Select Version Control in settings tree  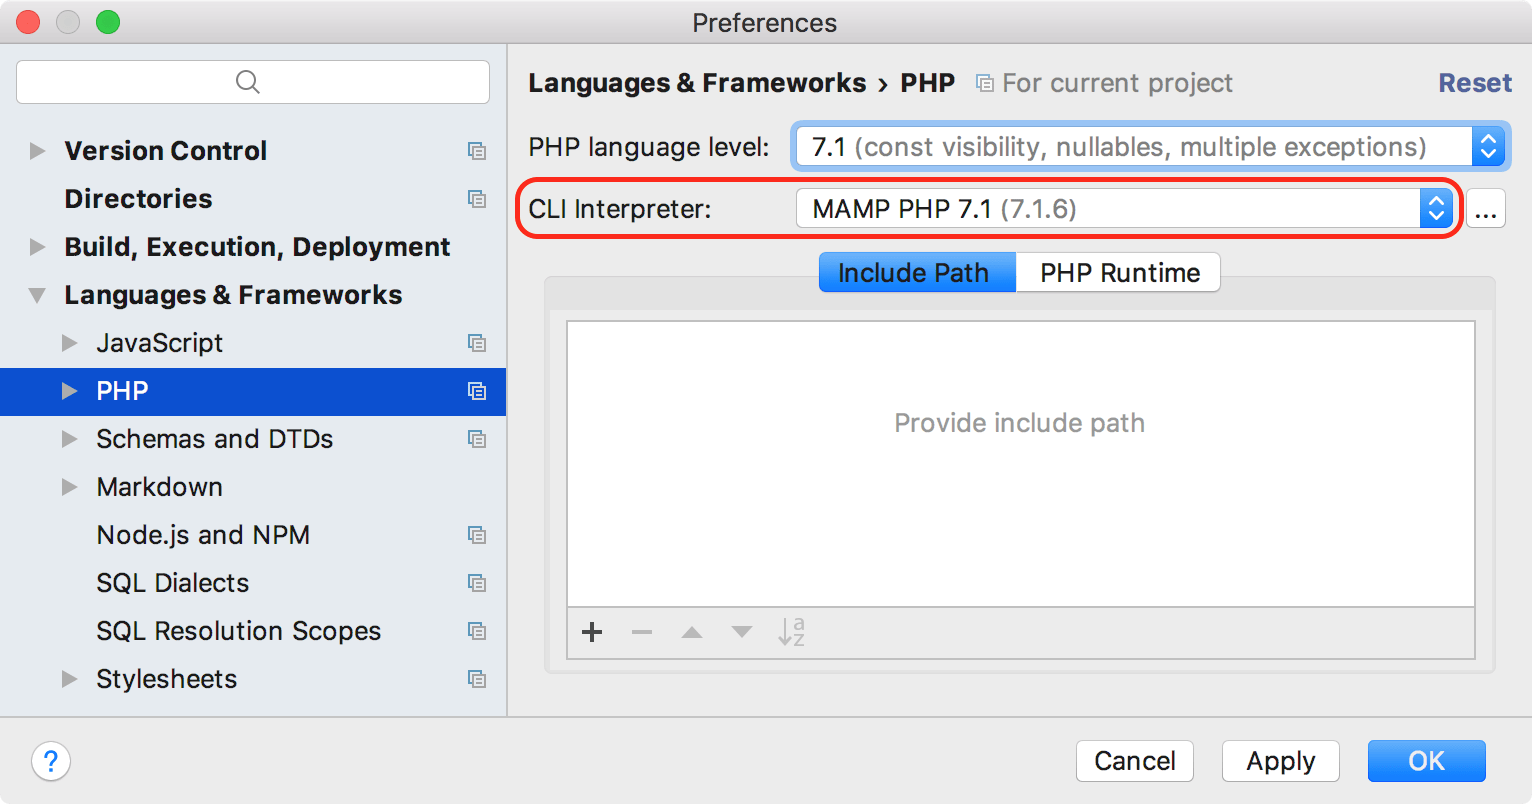pos(253,151)
